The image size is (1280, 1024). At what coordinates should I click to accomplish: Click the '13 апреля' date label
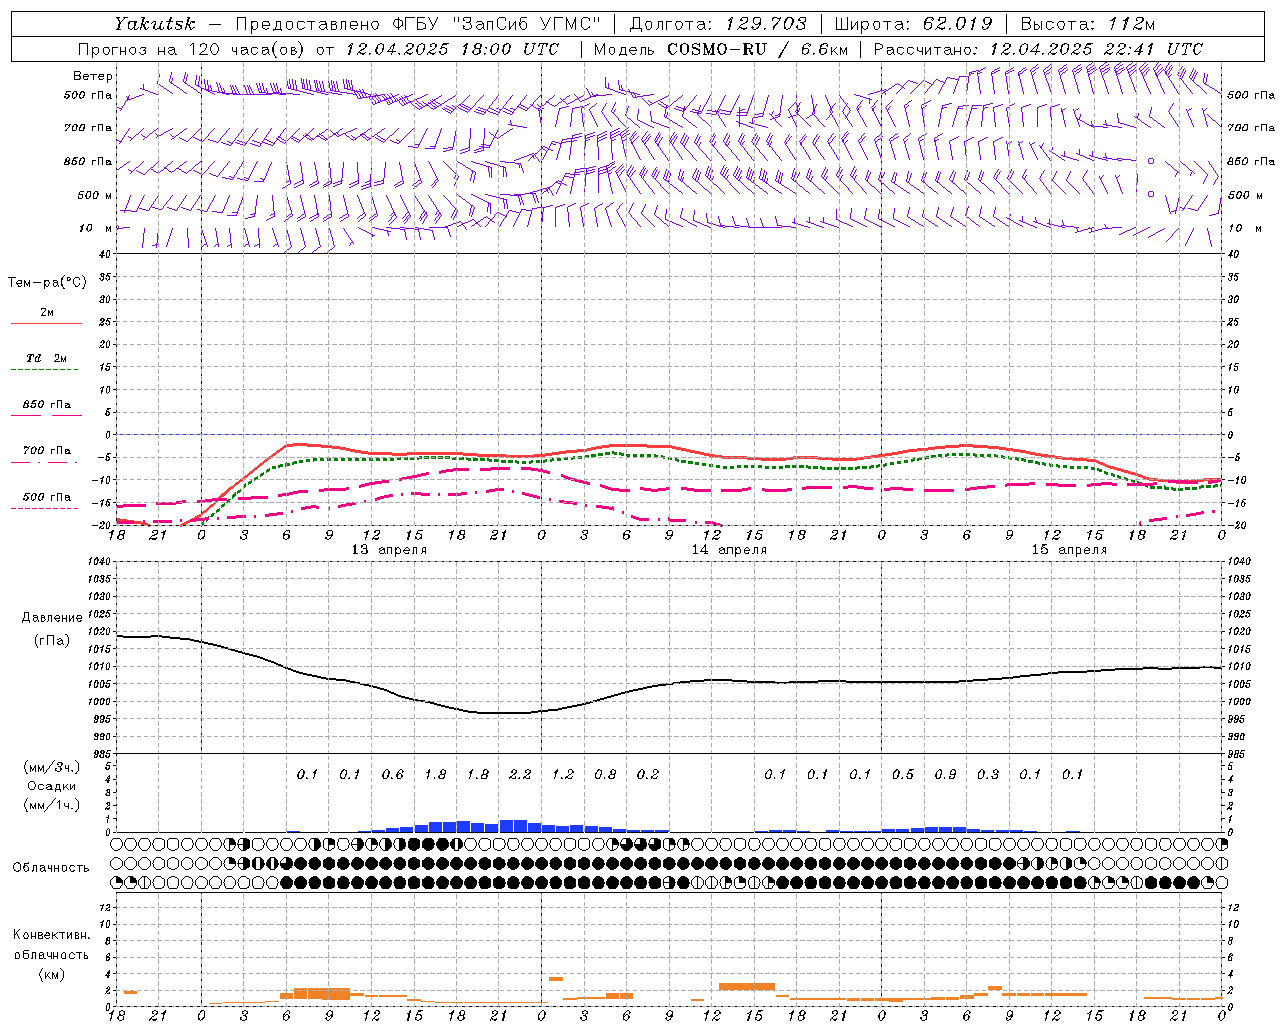389,550
